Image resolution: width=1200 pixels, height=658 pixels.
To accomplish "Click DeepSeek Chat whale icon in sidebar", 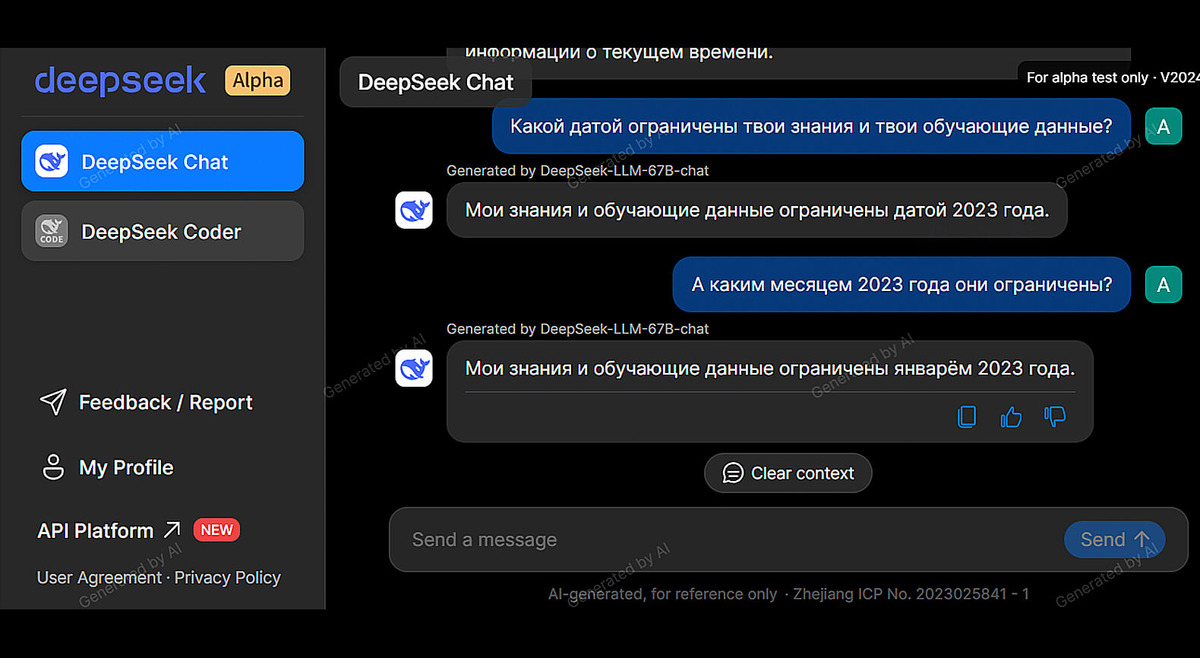I will tap(51, 161).
